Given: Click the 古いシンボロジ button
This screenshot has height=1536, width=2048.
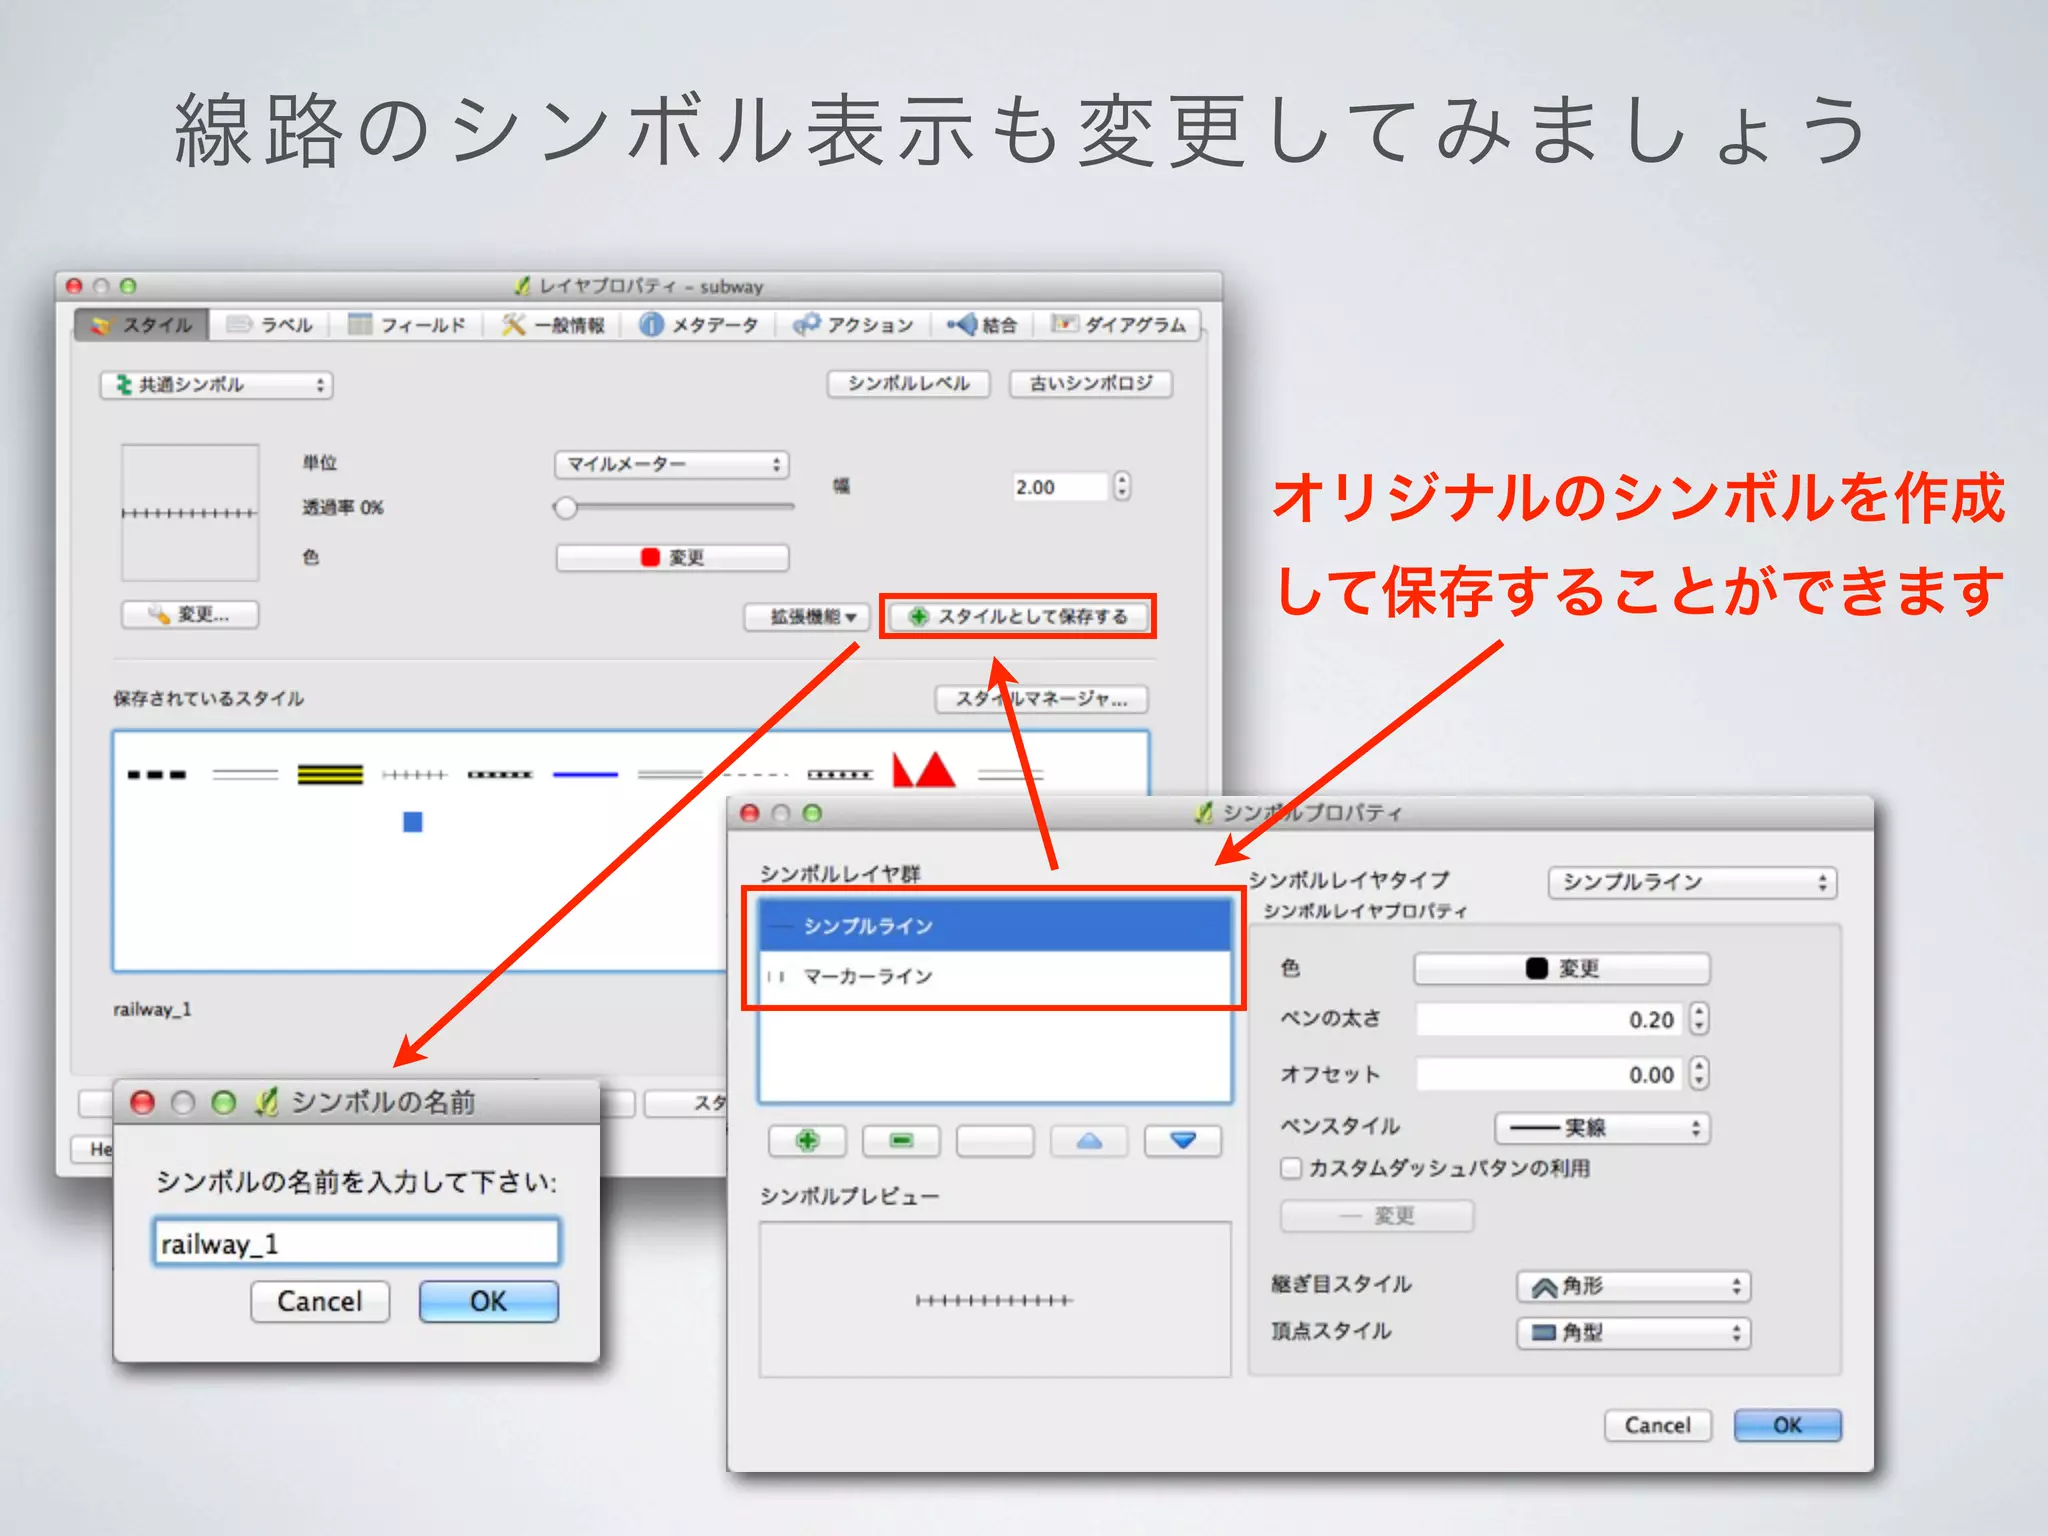Looking at the screenshot, I should click(1091, 384).
